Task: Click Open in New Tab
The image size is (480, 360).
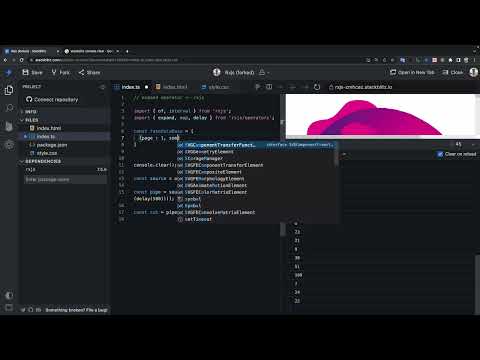Action: [412, 72]
